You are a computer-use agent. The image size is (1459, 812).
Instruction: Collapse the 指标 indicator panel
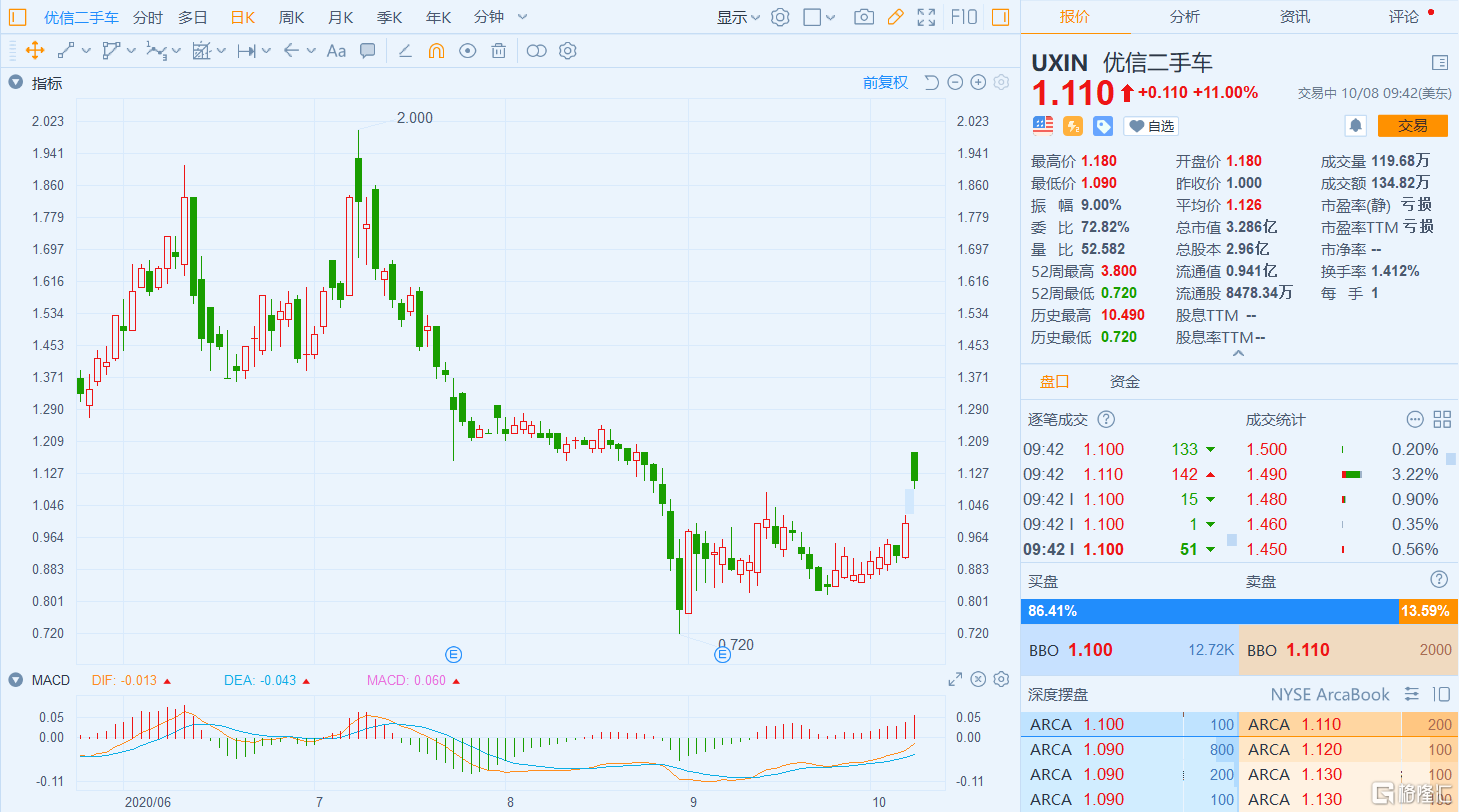[x=15, y=83]
